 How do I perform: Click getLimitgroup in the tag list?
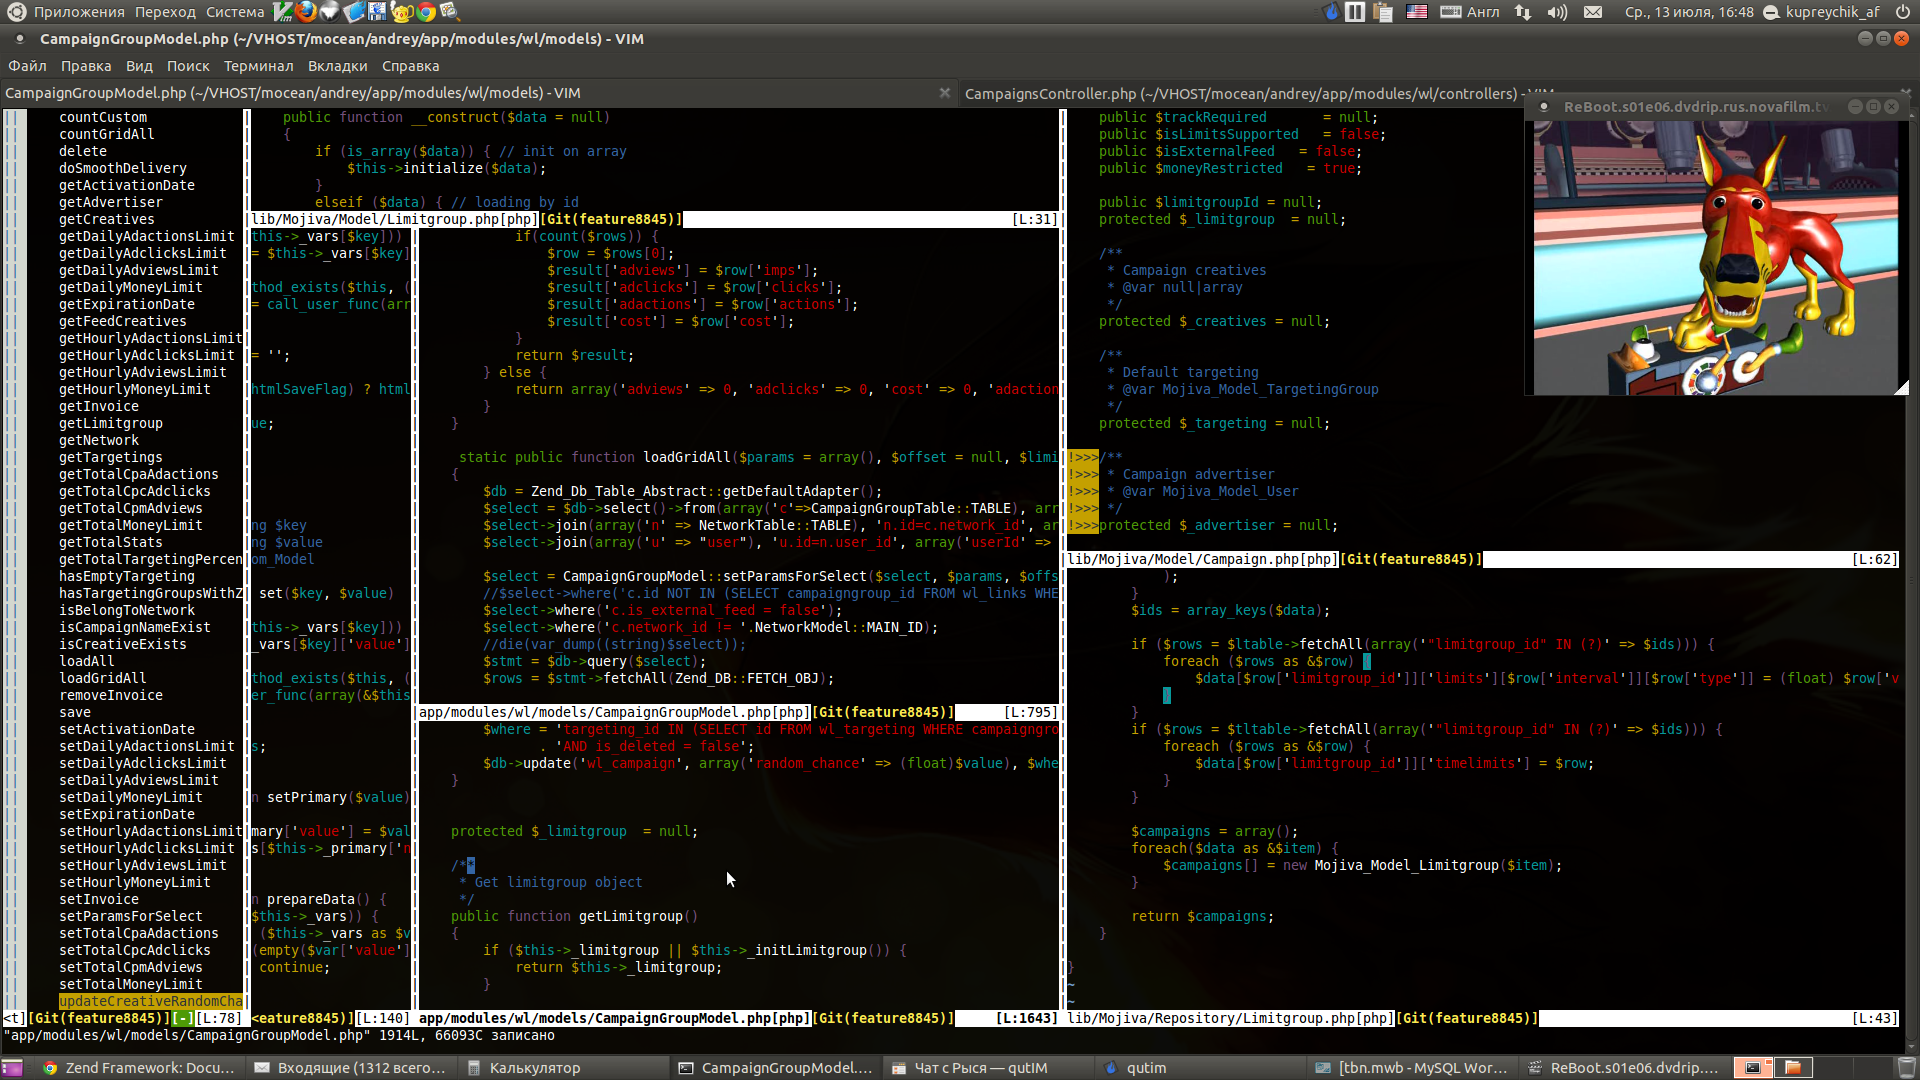pyautogui.click(x=111, y=423)
